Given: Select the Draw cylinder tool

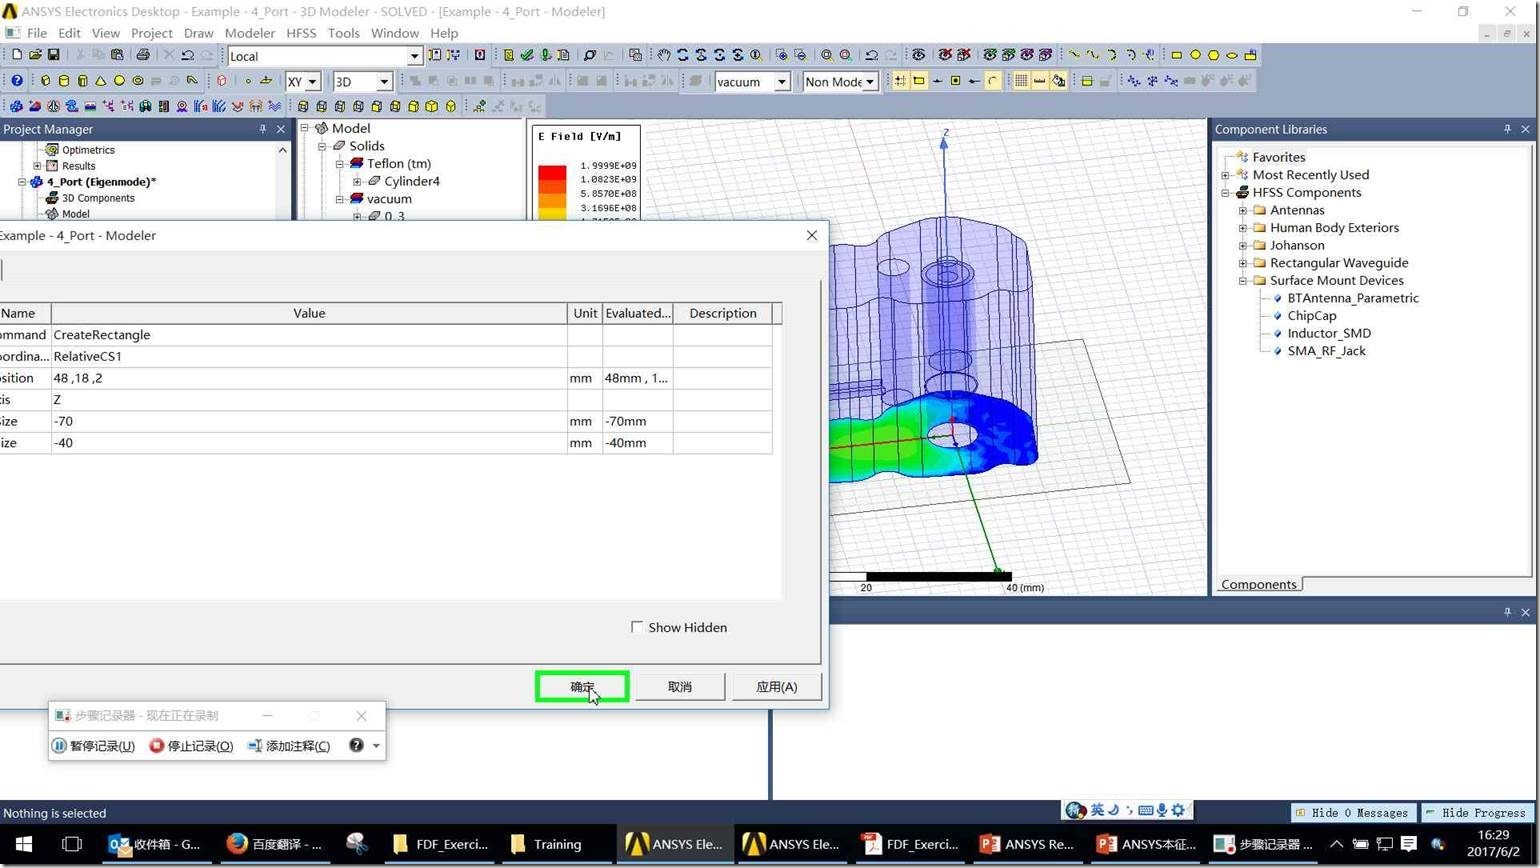Looking at the screenshot, I should (x=64, y=81).
